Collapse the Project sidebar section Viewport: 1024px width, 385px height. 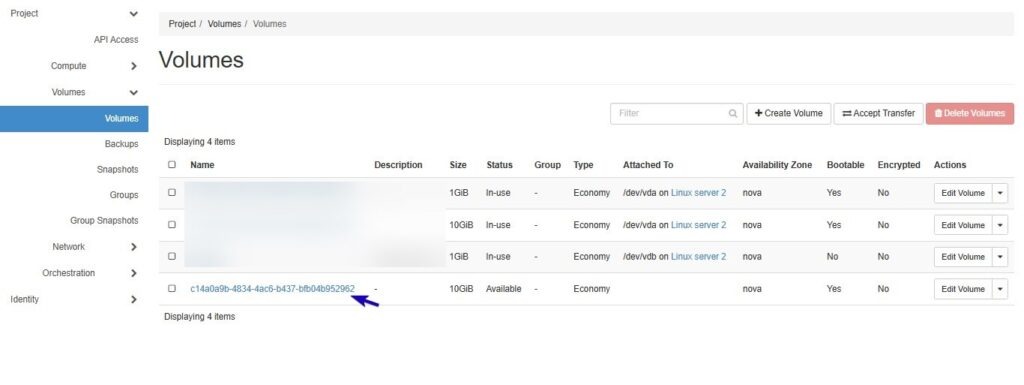click(x=133, y=14)
